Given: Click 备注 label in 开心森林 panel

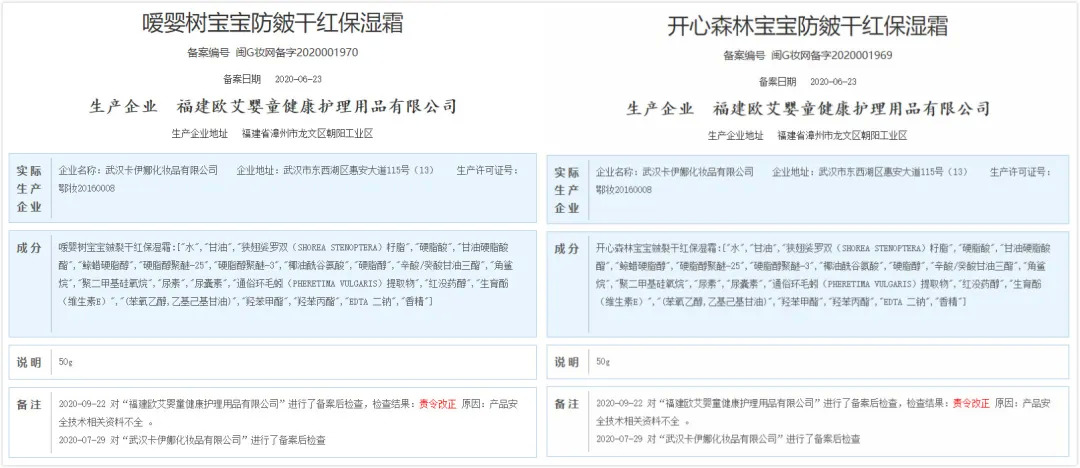Looking at the screenshot, I should 567,405.
